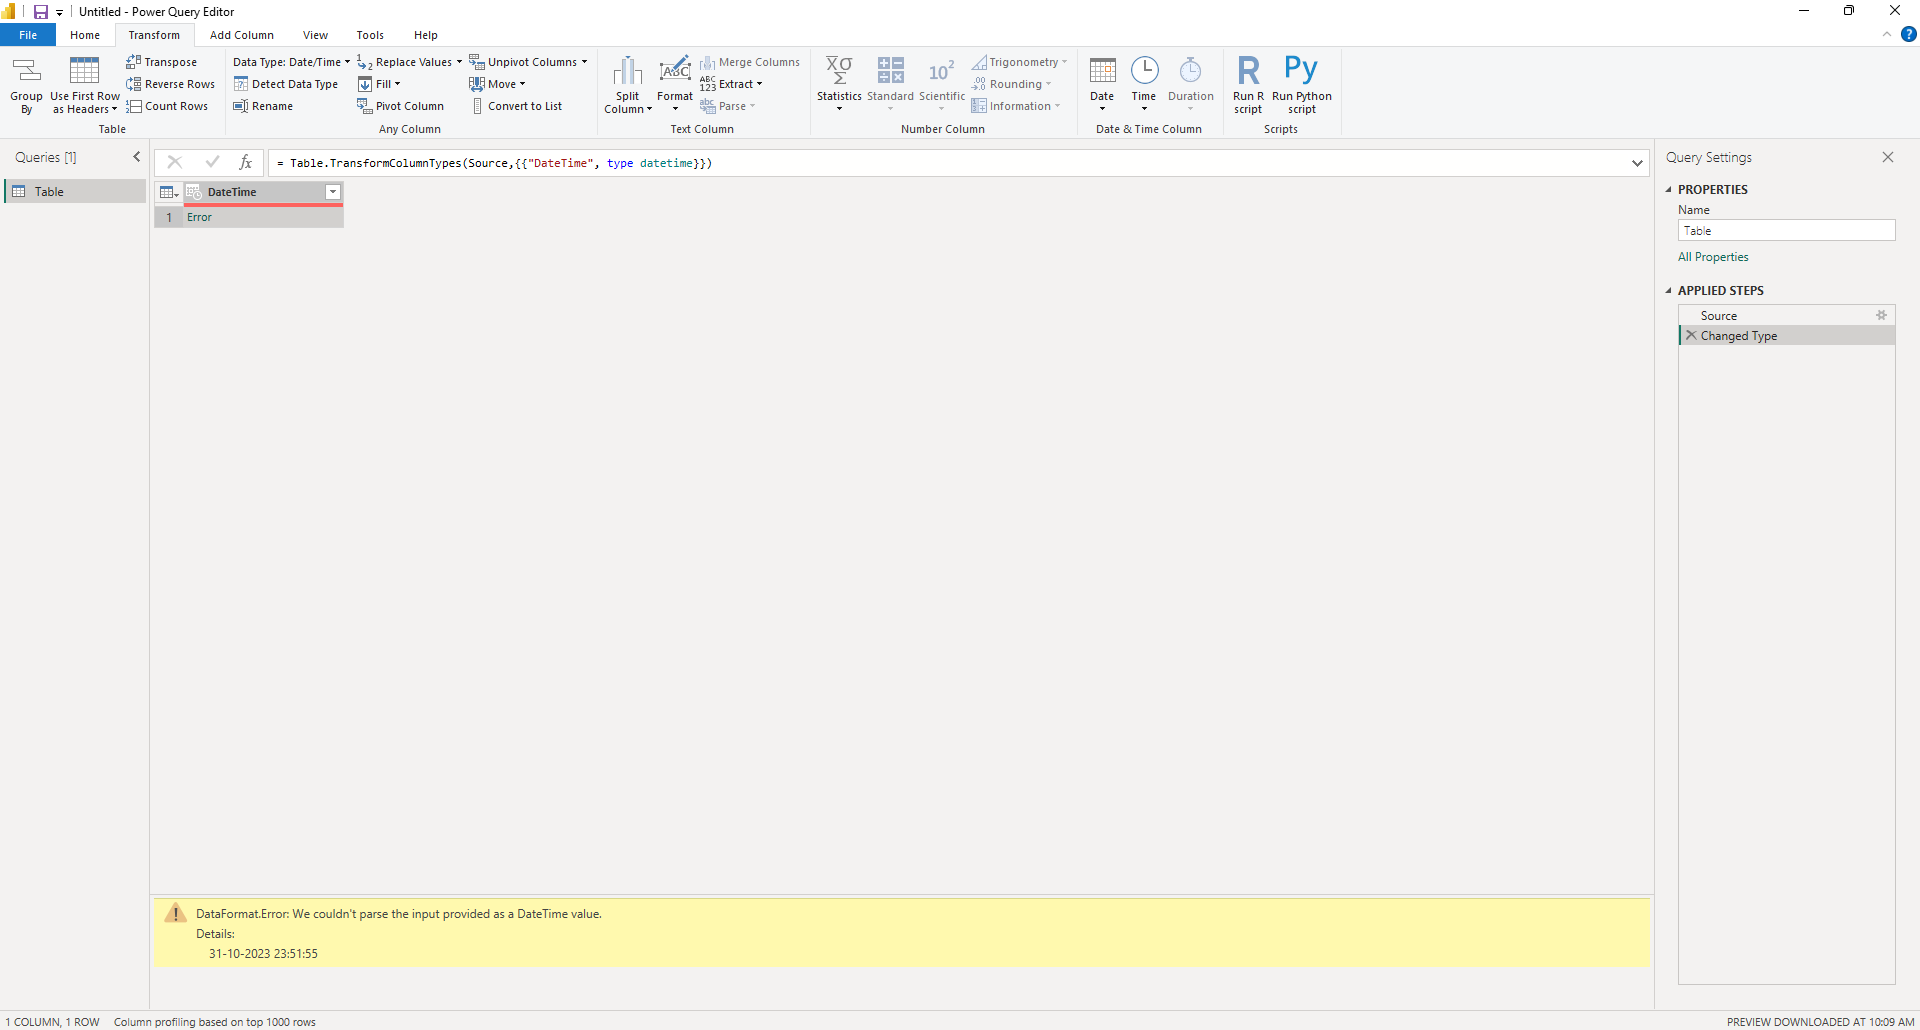Click the Format text icon
Image resolution: width=1920 pixels, height=1030 pixels.
[x=675, y=71]
